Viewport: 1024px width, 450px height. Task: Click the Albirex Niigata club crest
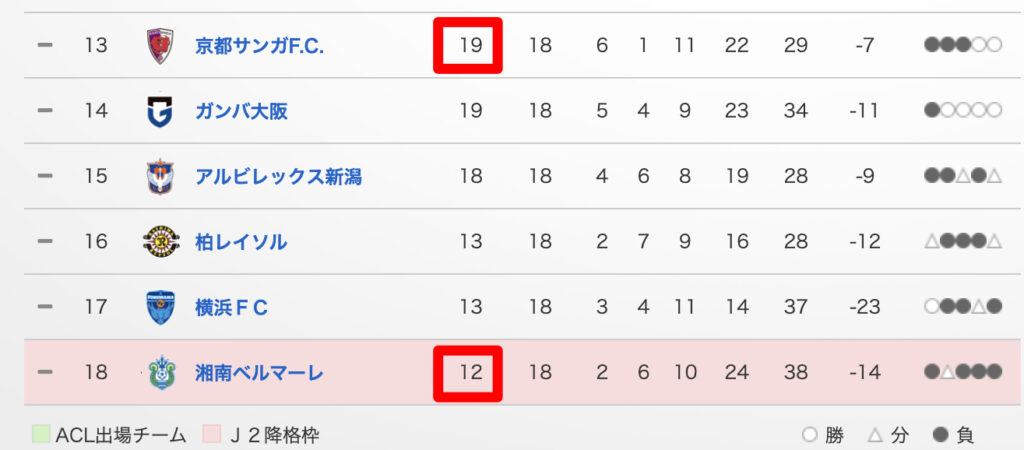[160, 176]
